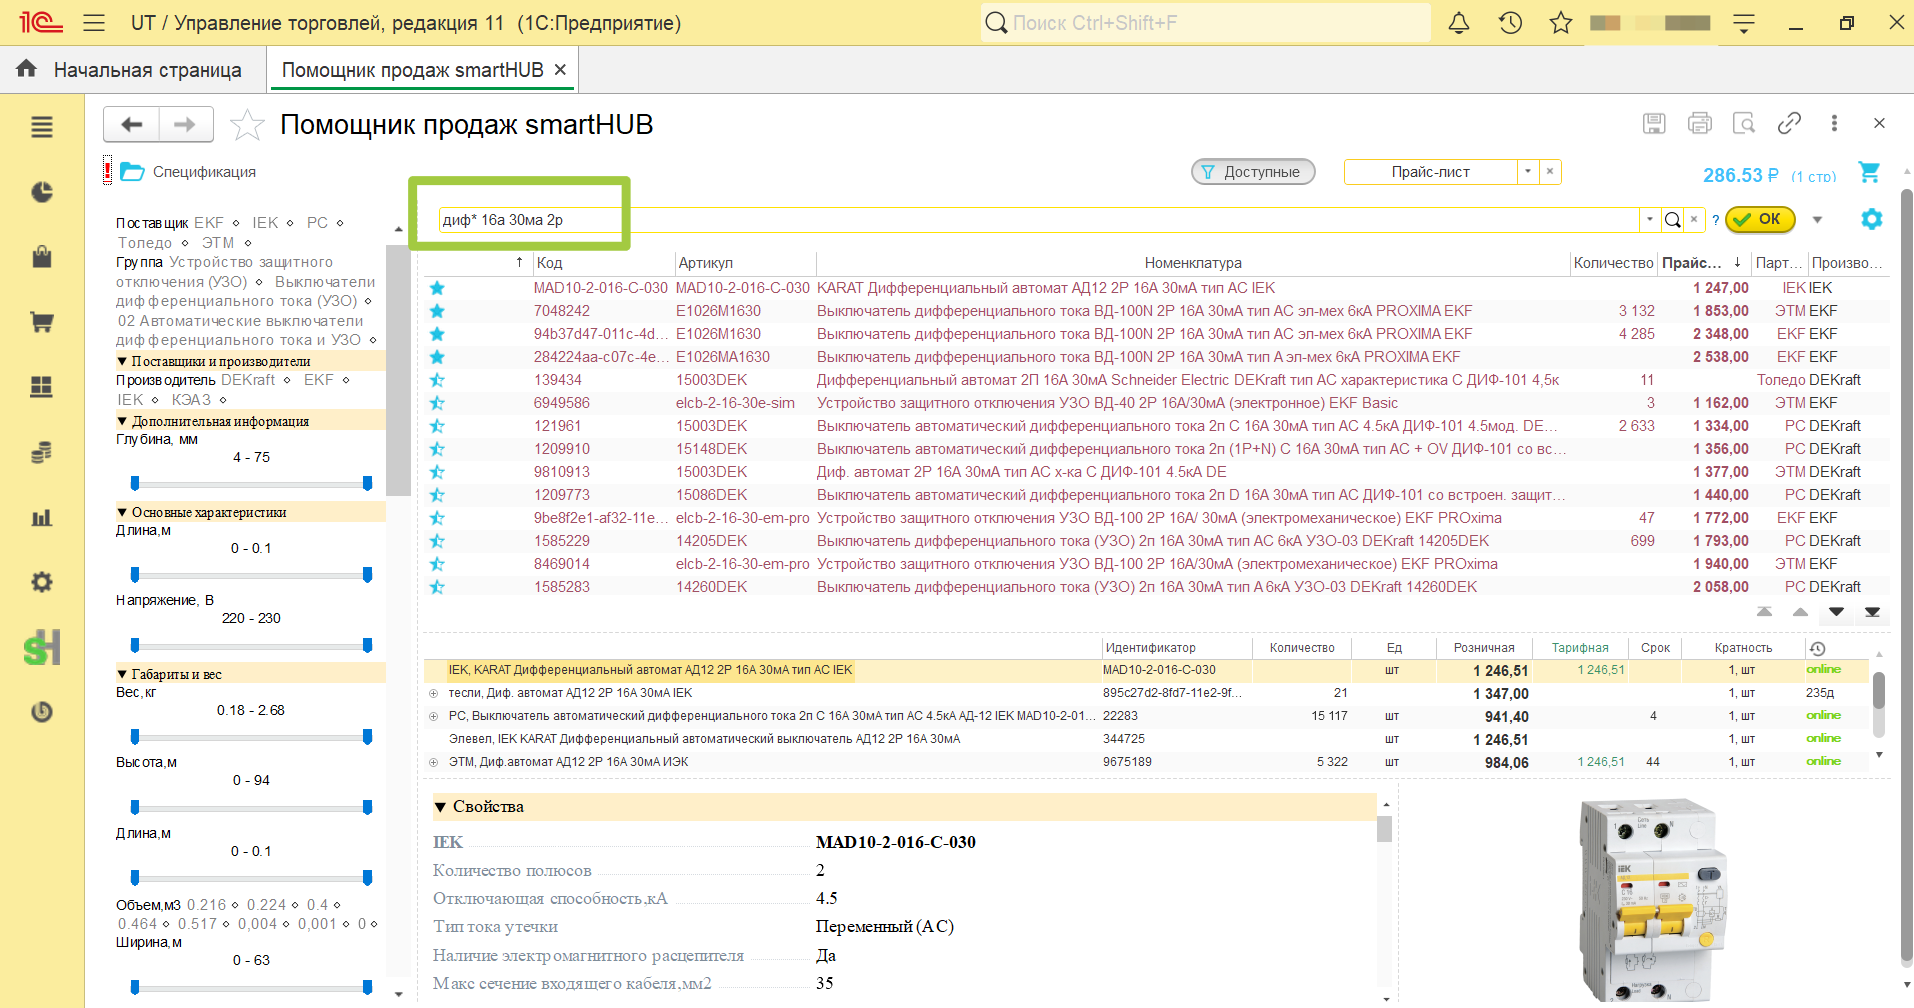
Task: Open the round clock icon at sidebar bottom
Action: (41, 712)
